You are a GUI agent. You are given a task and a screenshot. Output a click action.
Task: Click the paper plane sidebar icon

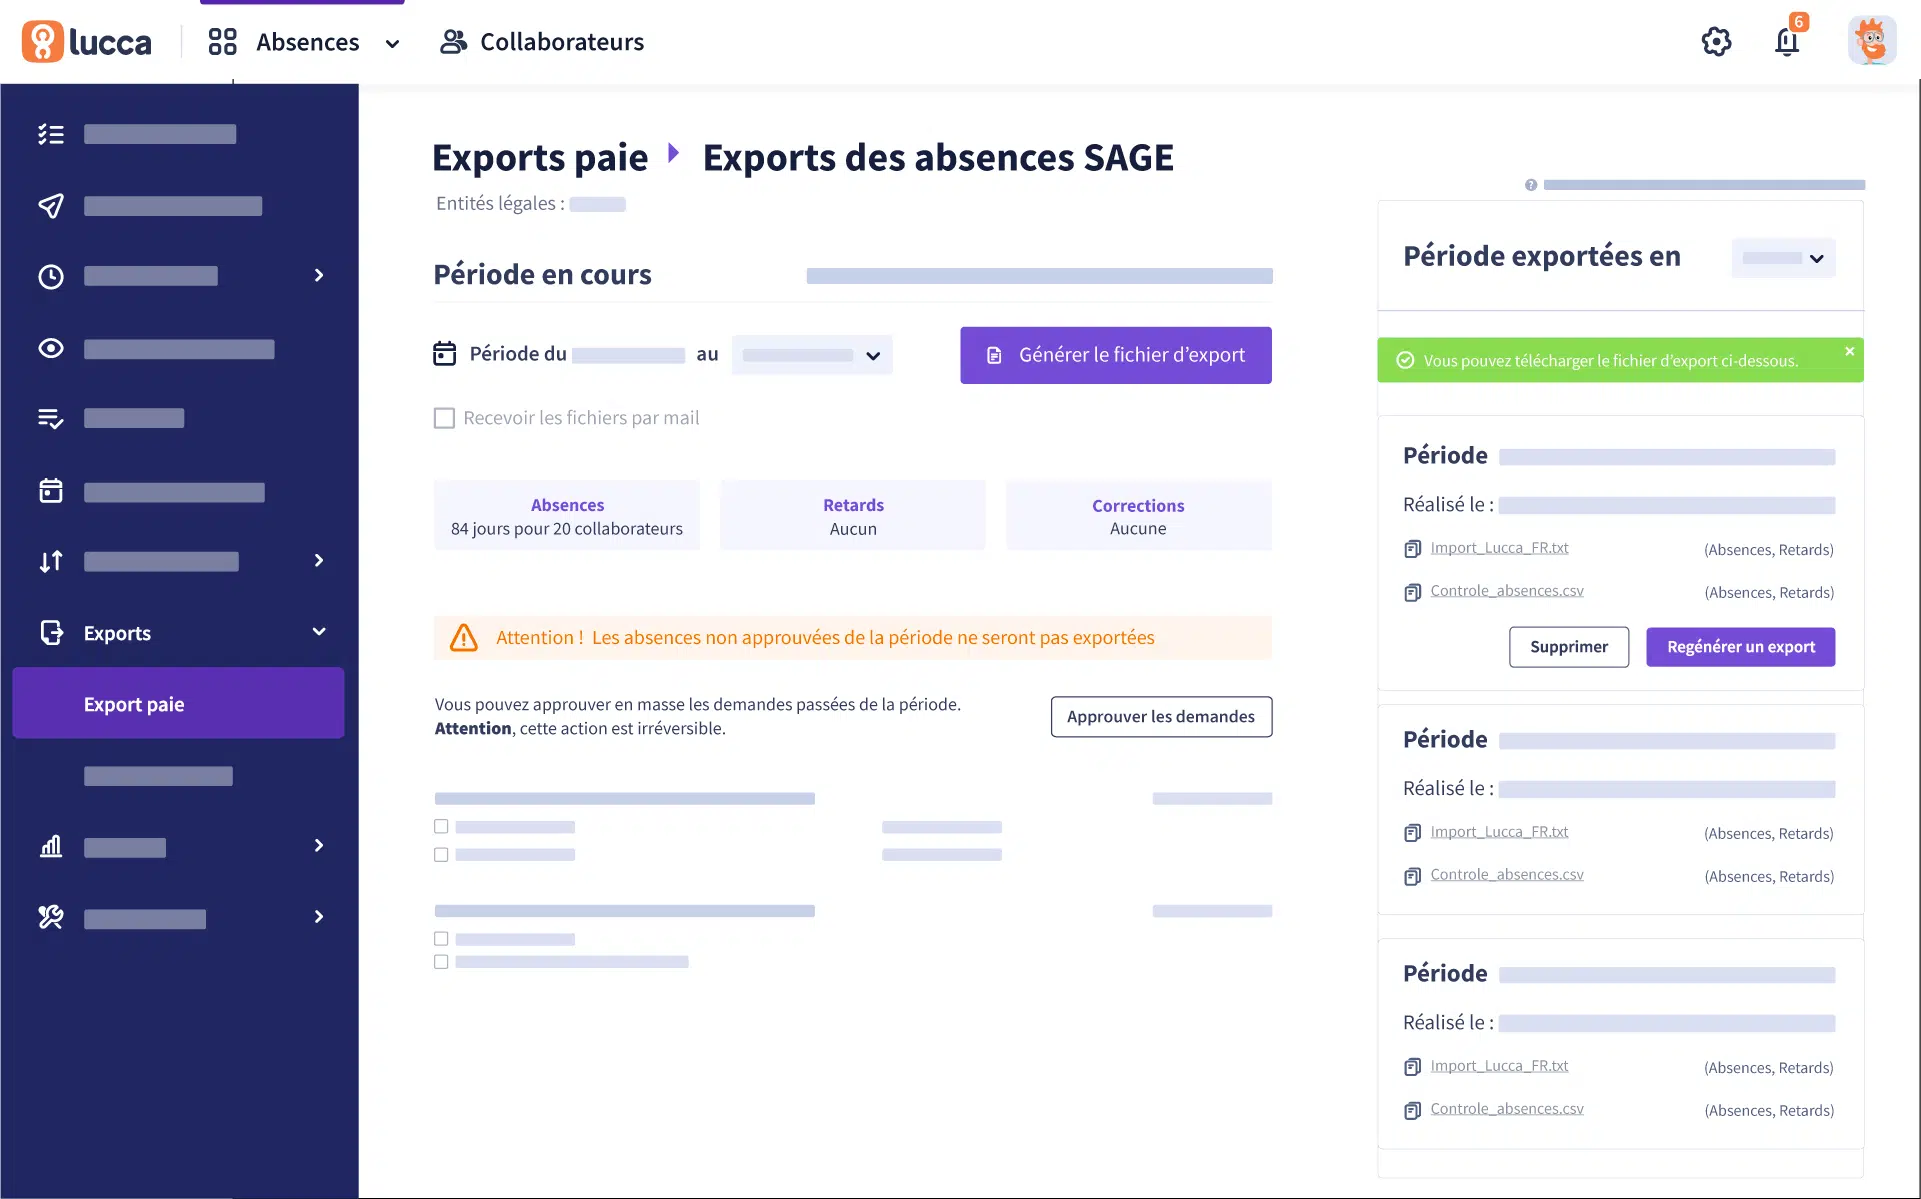click(51, 206)
